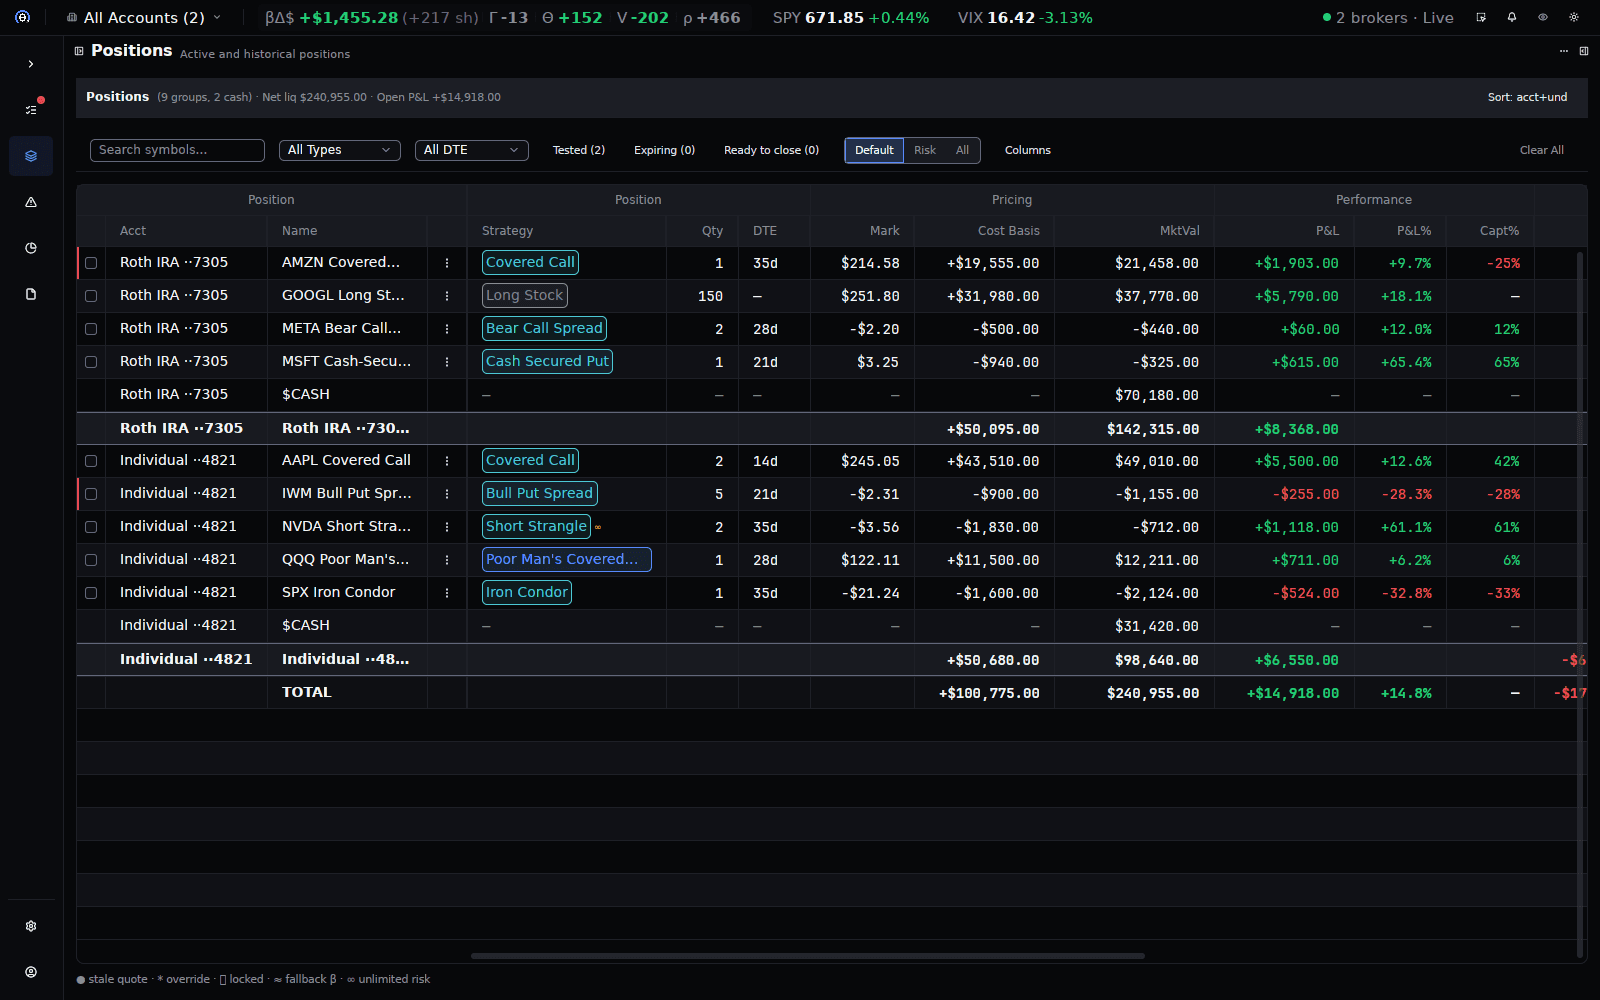Toggle privacy eye icon in the header

point(1543,17)
